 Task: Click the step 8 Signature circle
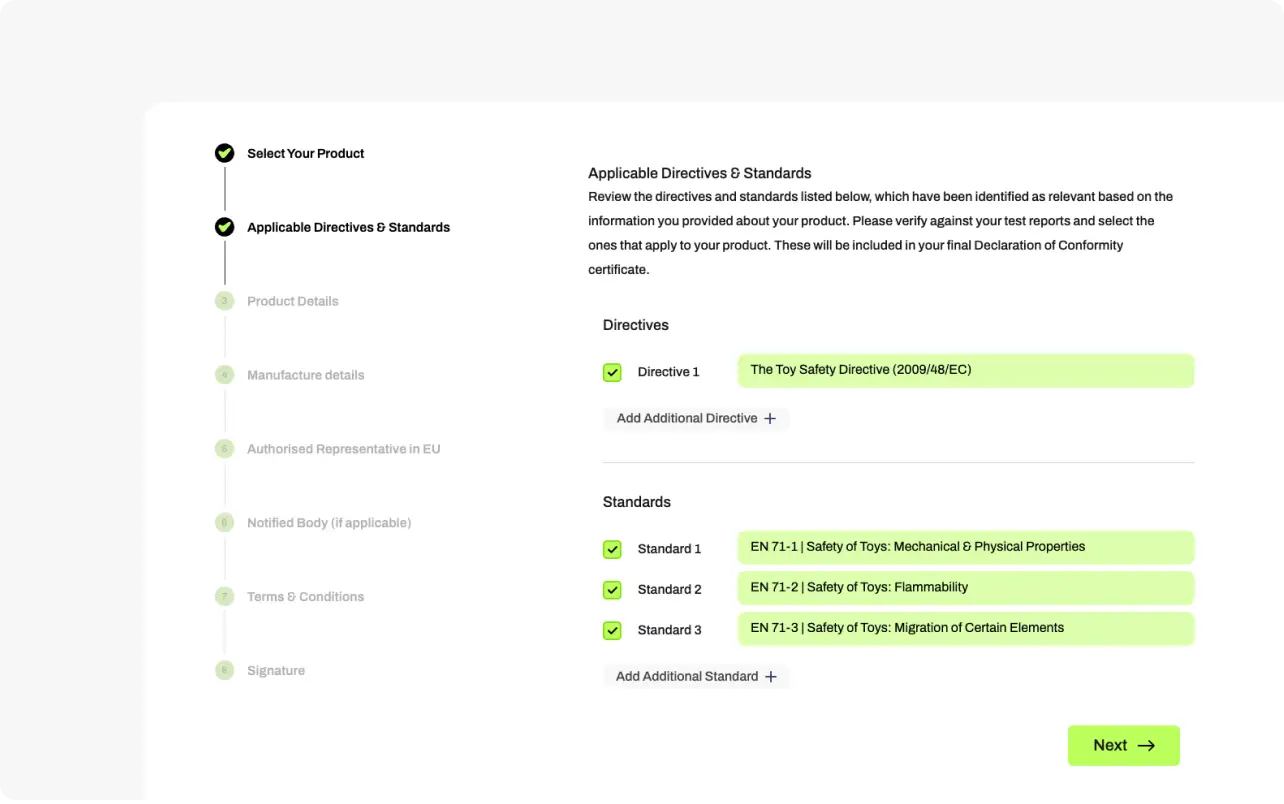(225, 671)
